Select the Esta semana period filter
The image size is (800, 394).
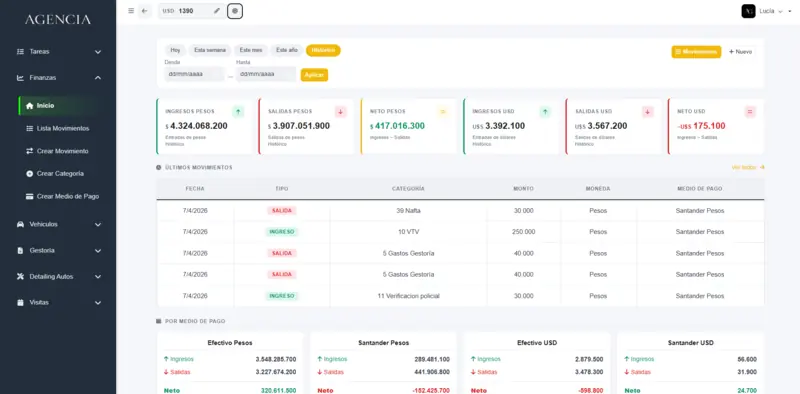pyautogui.click(x=210, y=51)
